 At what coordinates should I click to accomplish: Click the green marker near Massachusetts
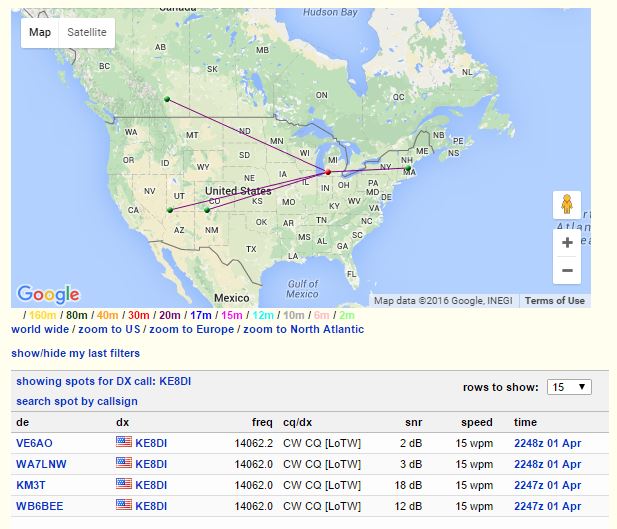click(408, 168)
